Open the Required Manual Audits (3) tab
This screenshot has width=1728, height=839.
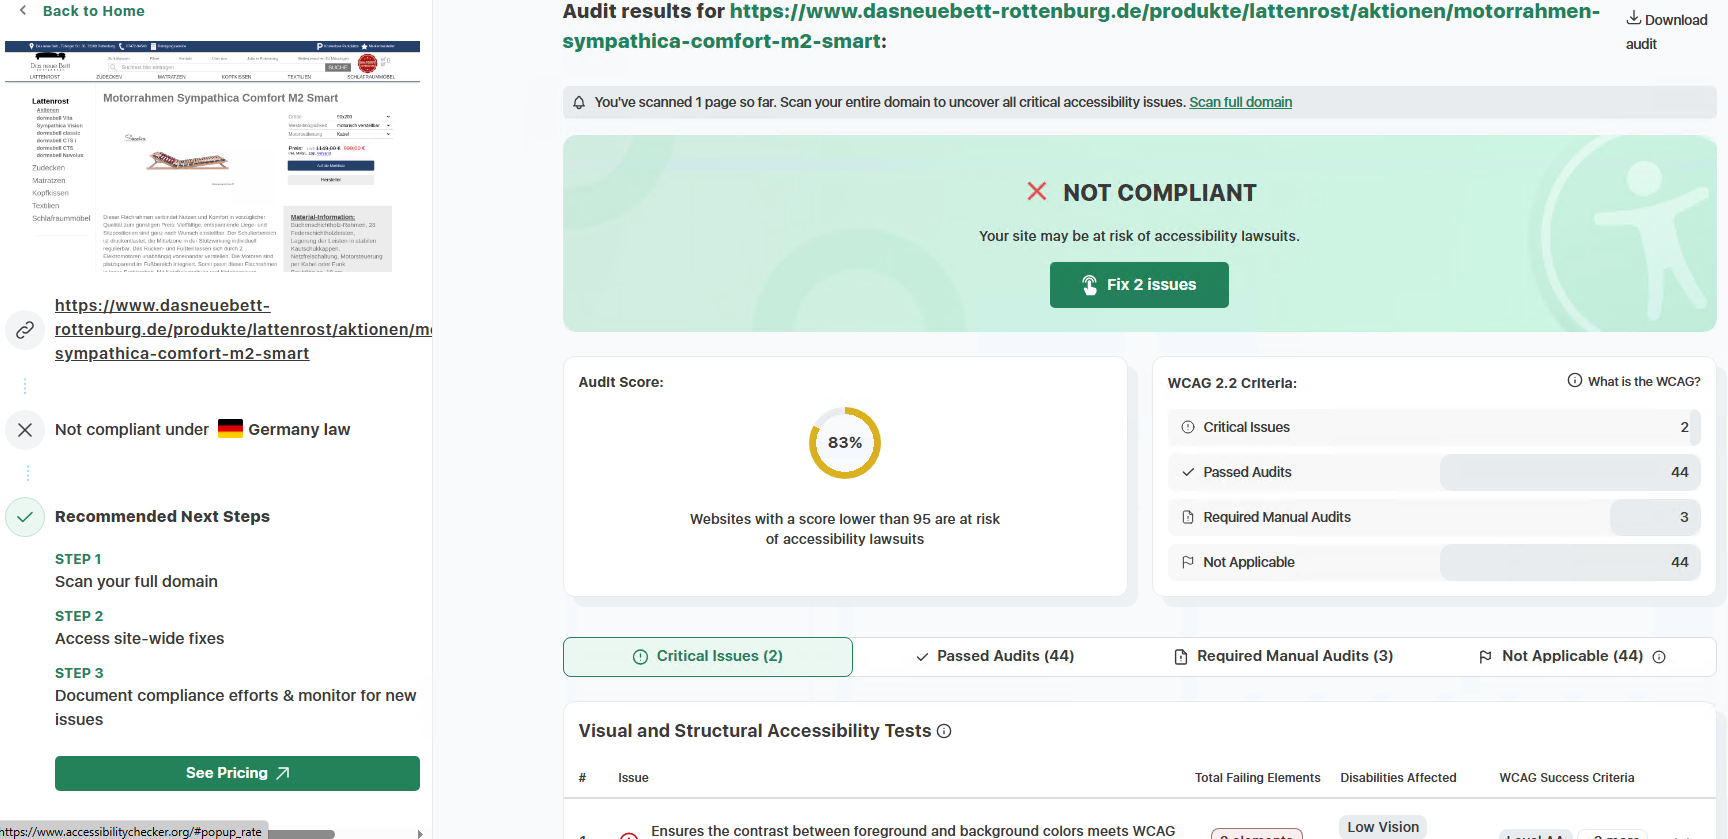tap(1283, 657)
